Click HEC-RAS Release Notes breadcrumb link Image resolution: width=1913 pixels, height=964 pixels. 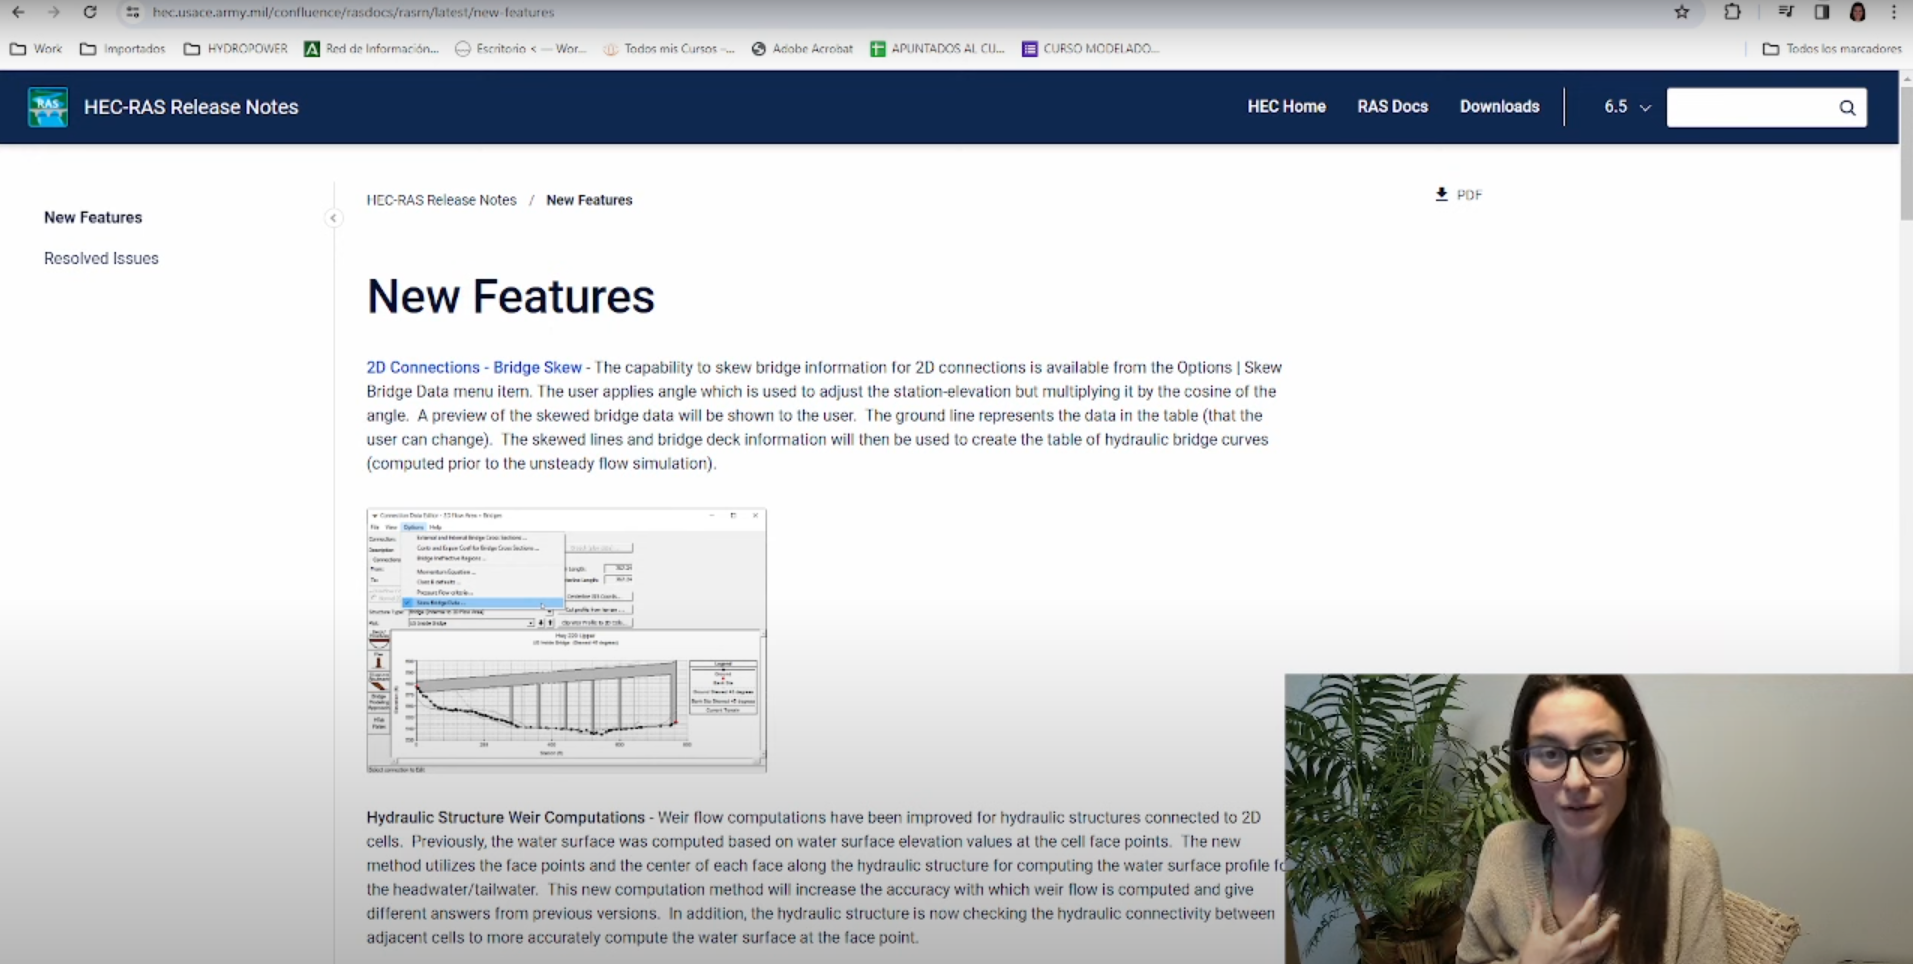click(441, 200)
